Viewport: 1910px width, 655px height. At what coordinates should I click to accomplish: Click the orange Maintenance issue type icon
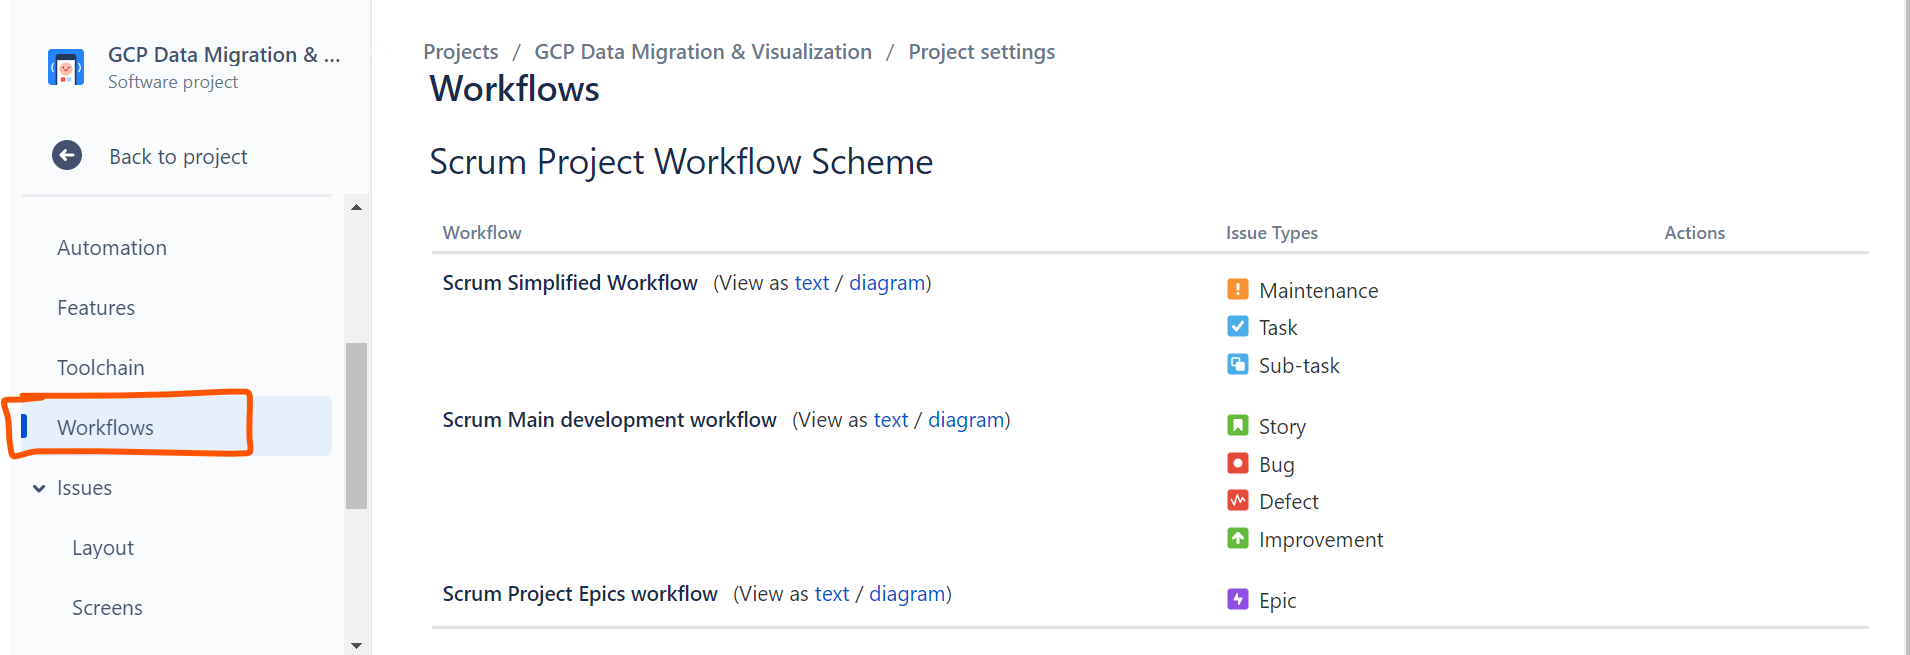(x=1238, y=289)
